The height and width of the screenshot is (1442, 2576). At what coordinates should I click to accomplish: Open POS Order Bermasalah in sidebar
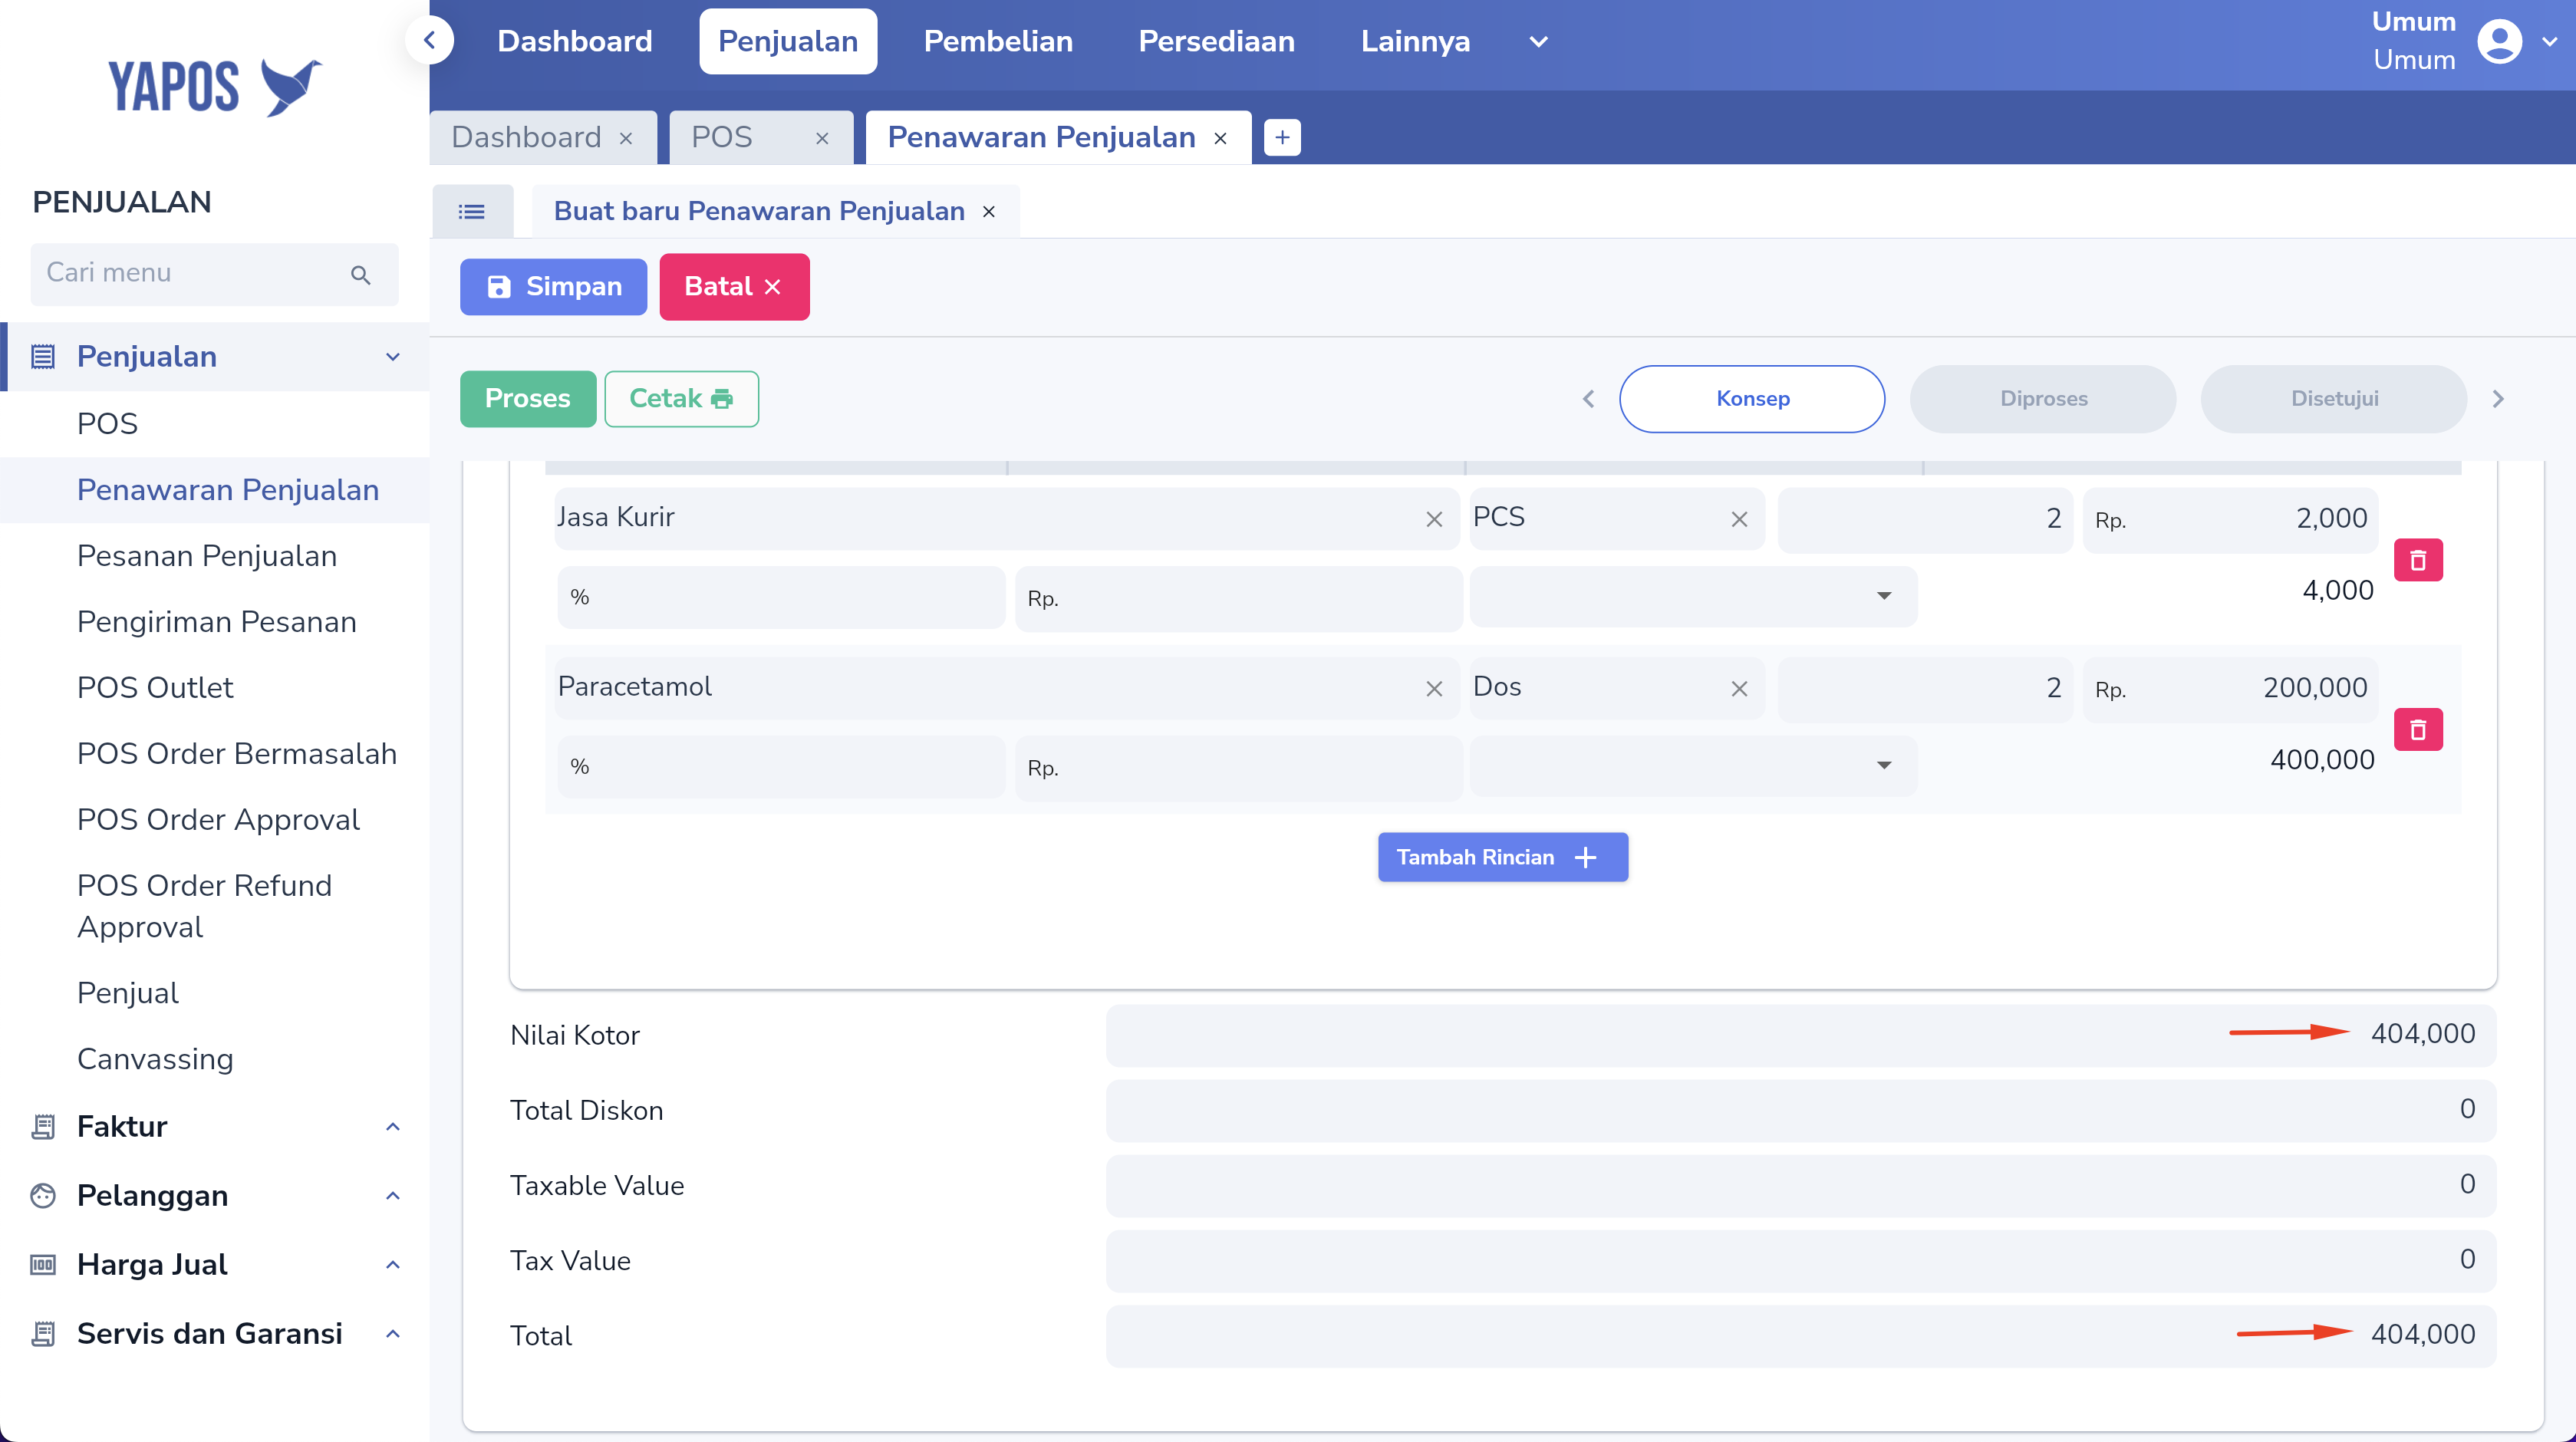pos(237,754)
